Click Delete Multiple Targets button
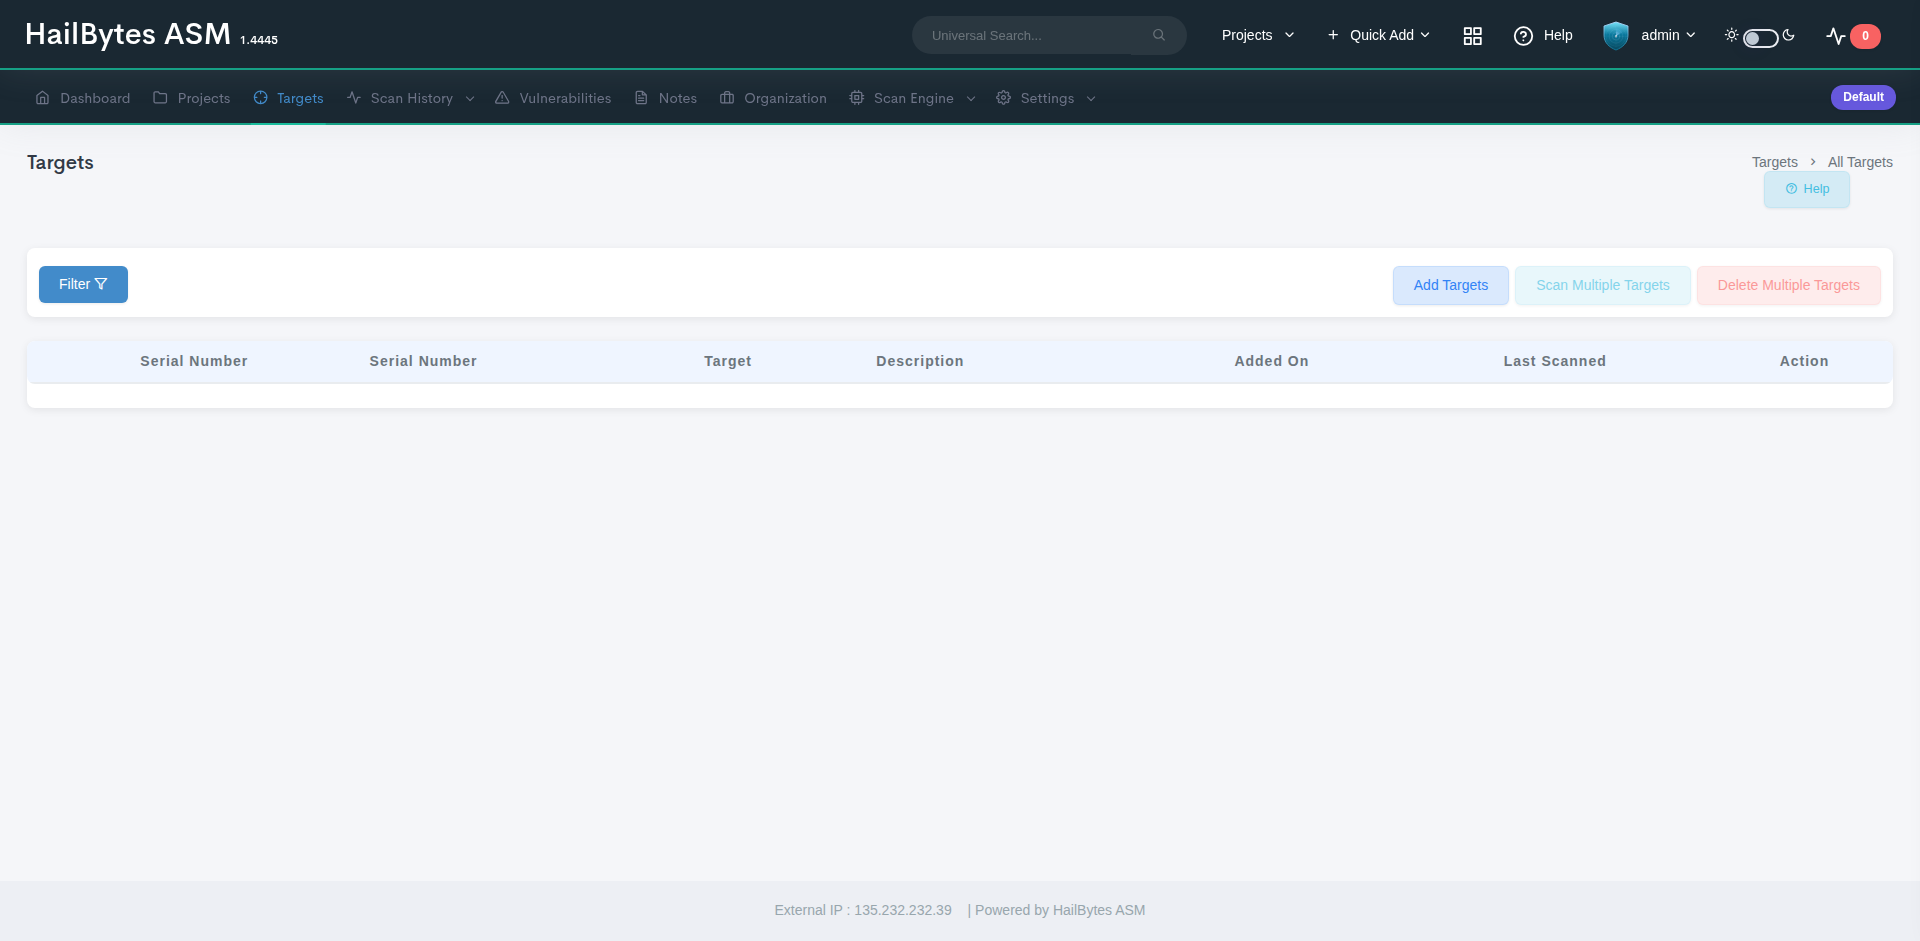The width and height of the screenshot is (1920, 941). [1789, 285]
